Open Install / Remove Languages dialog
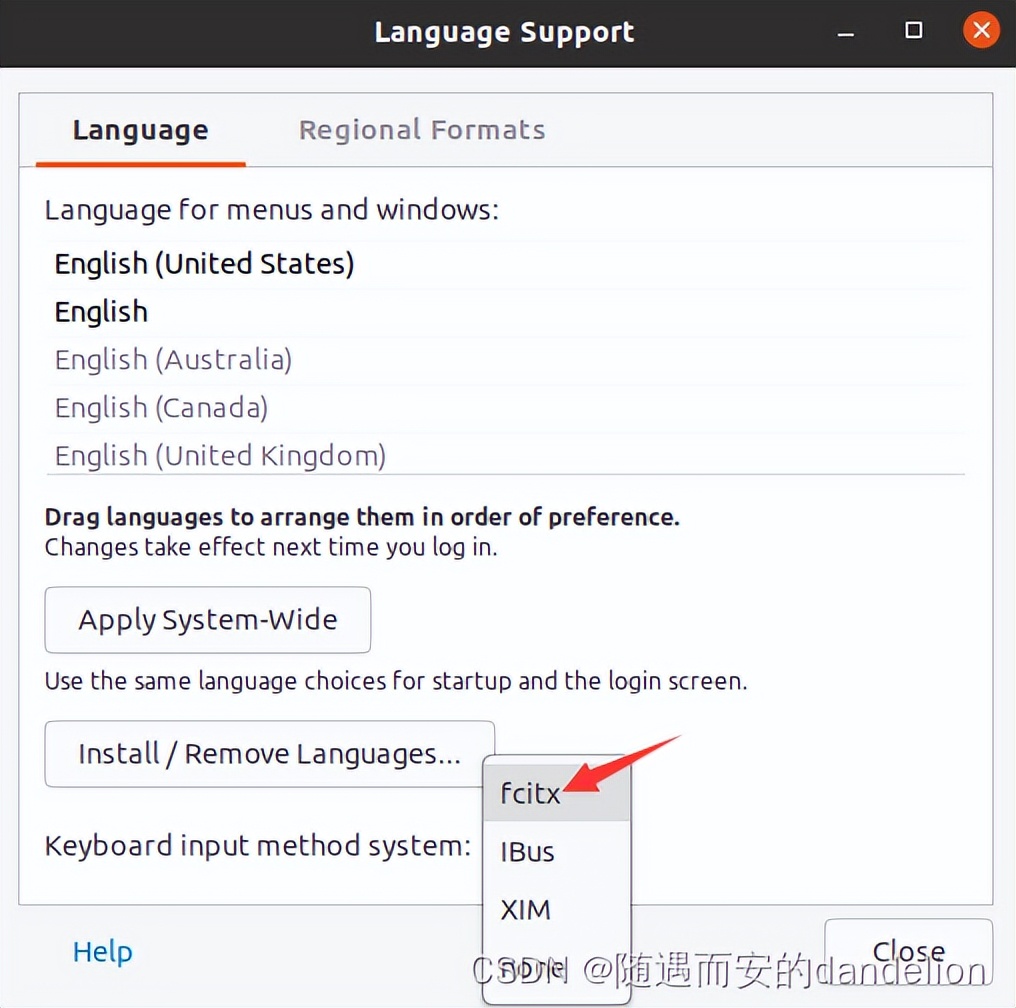This screenshot has height=1008, width=1016. [x=269, y=753]
